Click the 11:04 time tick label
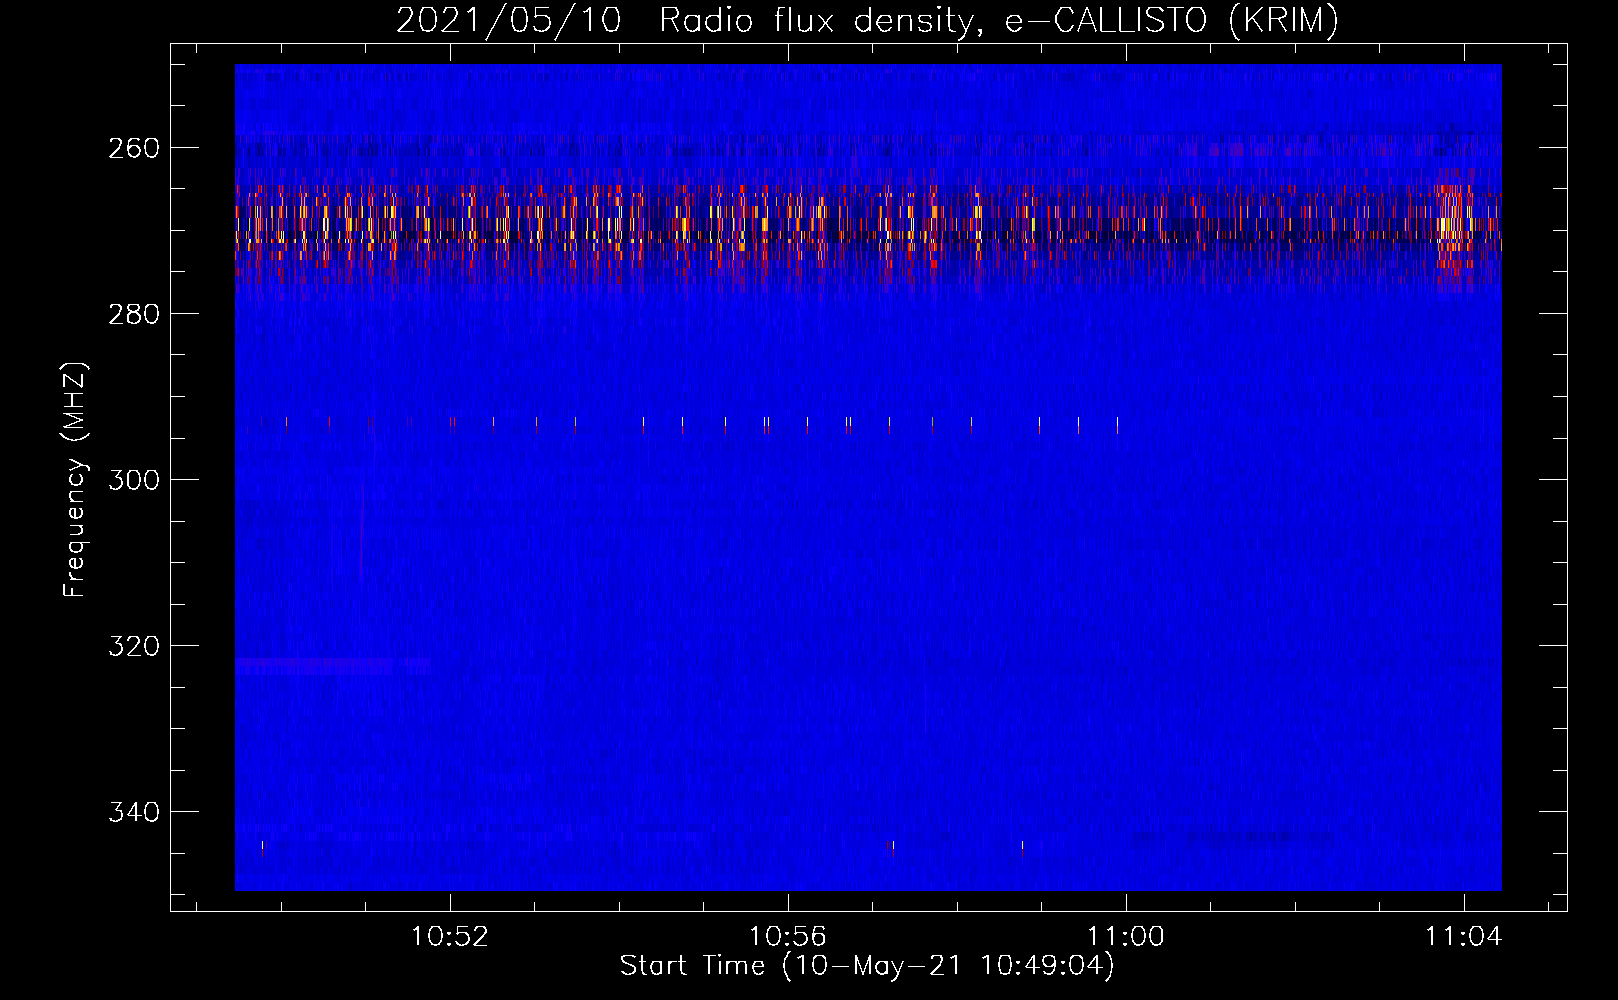 tap(1464, 937)
